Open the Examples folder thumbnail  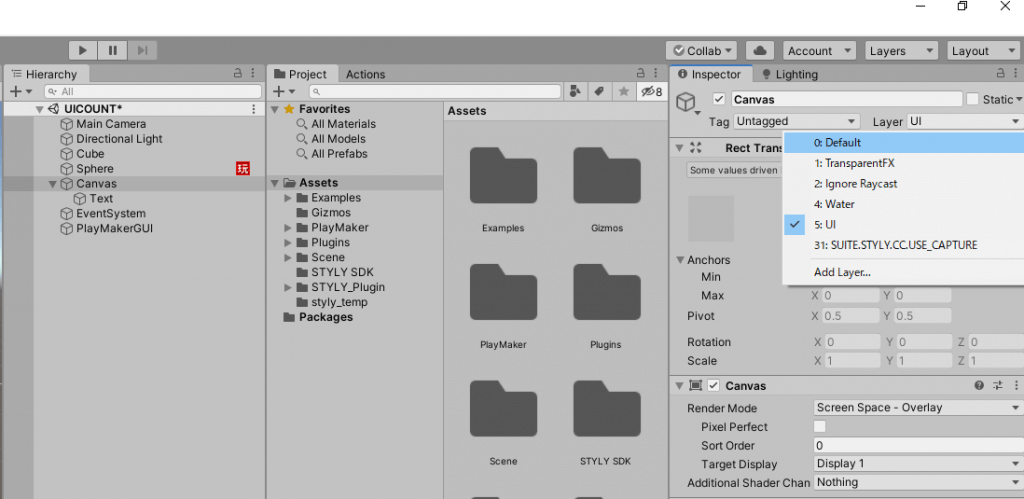503,180
